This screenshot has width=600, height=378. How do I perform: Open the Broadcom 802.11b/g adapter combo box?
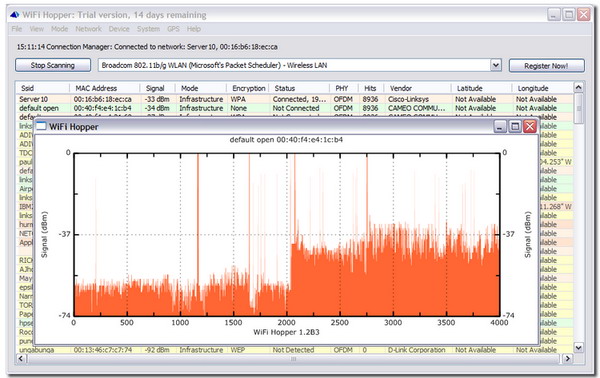coord(300,65)
